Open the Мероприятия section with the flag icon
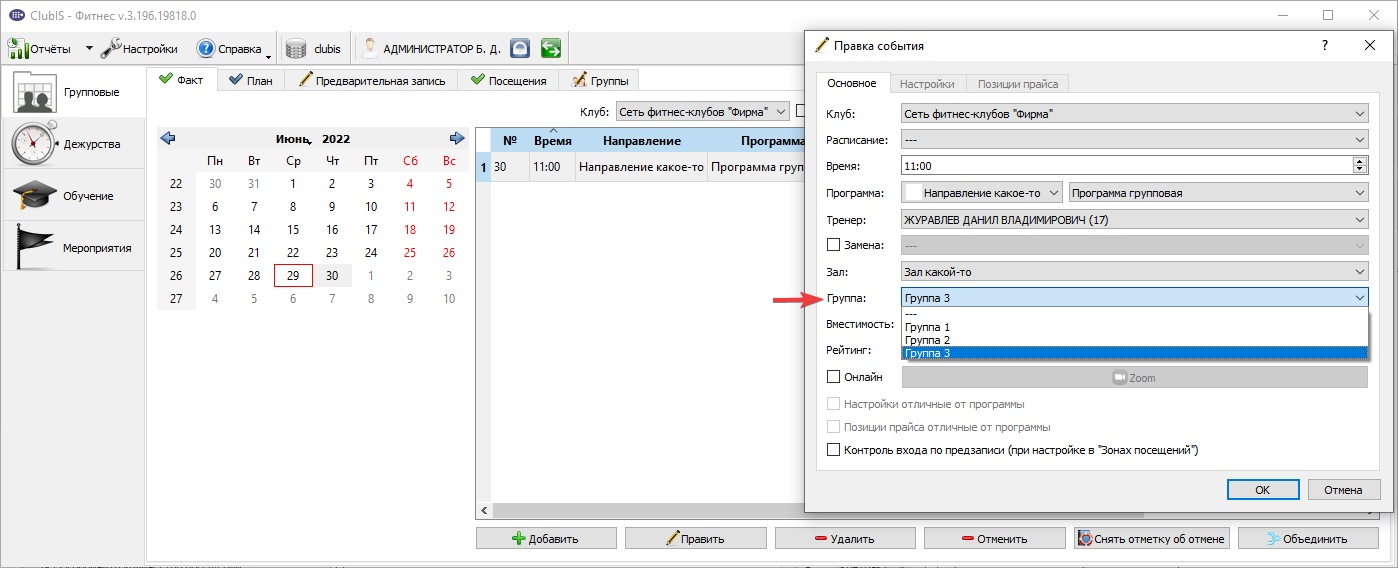This screenshot has height=568, width=1398. point(73,247)
